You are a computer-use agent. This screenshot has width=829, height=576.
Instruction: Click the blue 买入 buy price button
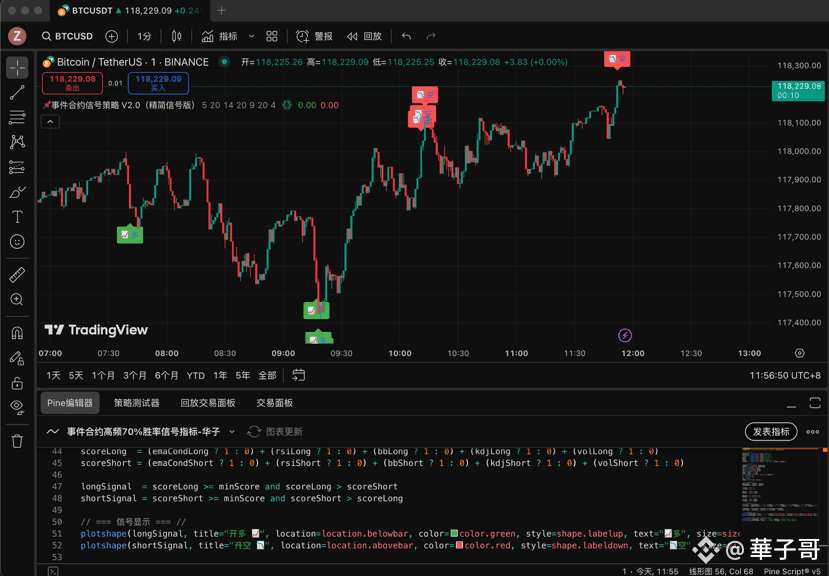point(158,83)
